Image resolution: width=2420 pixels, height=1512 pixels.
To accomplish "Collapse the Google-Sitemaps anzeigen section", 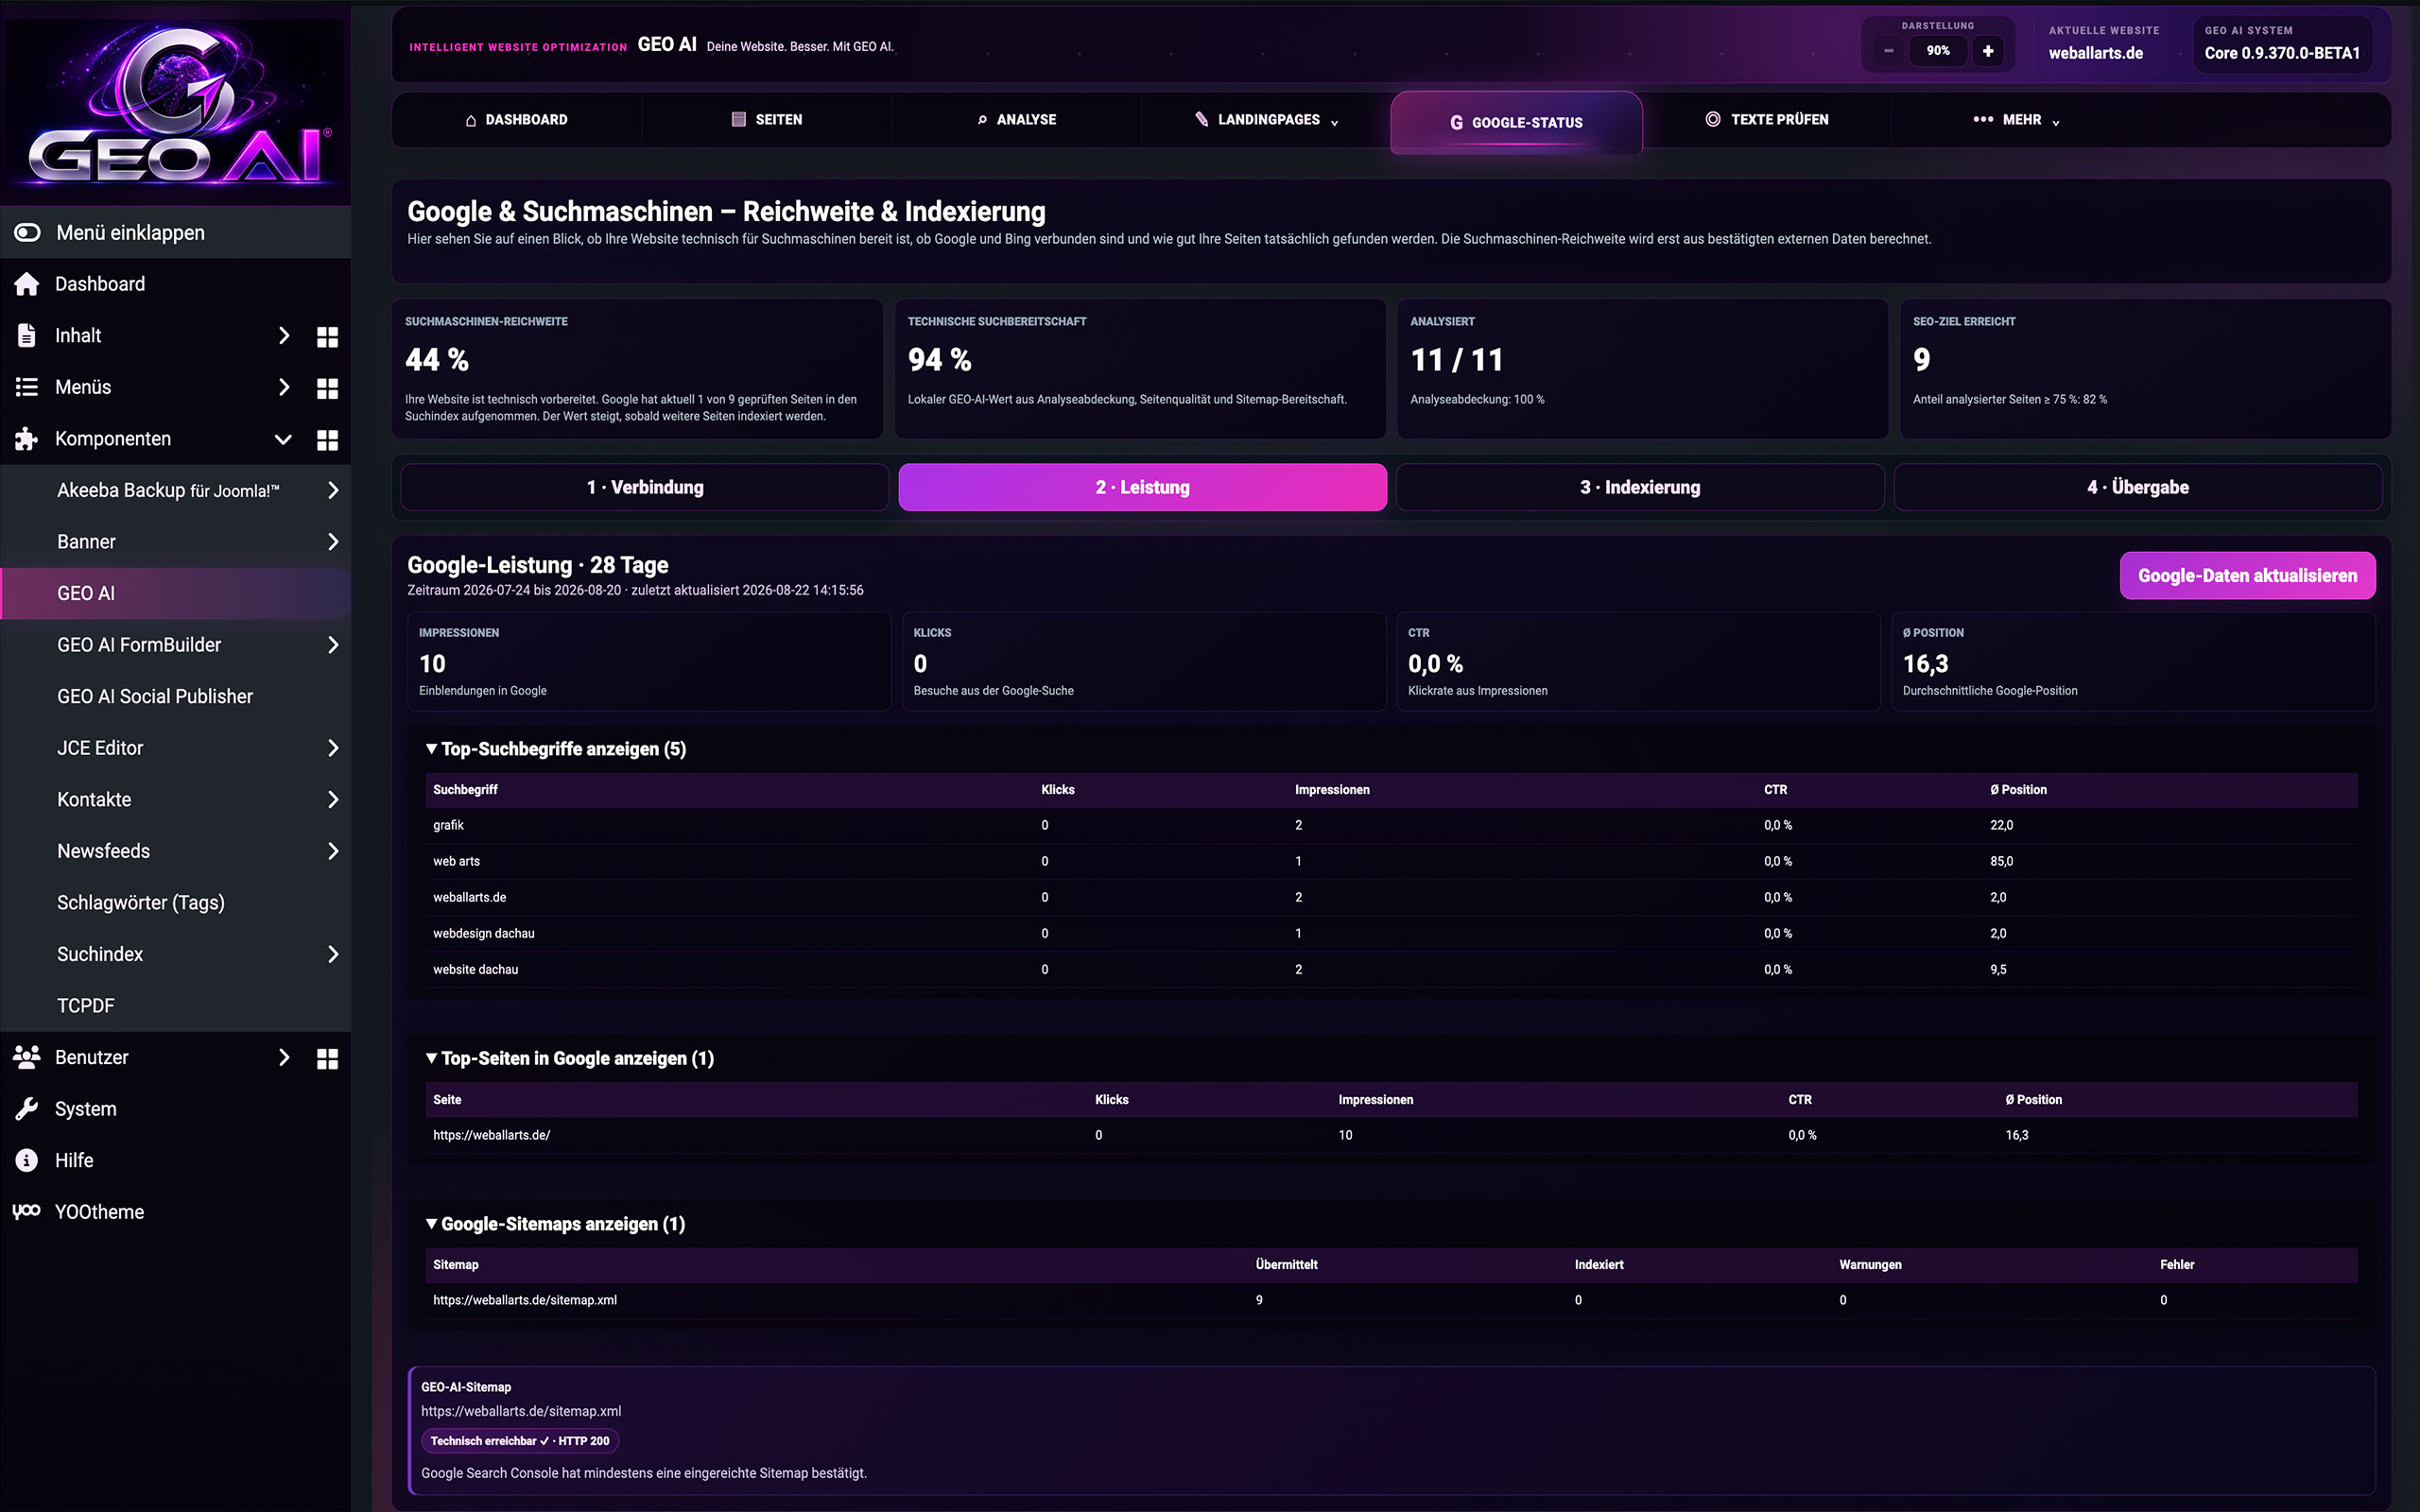I will pos(556,1224).
